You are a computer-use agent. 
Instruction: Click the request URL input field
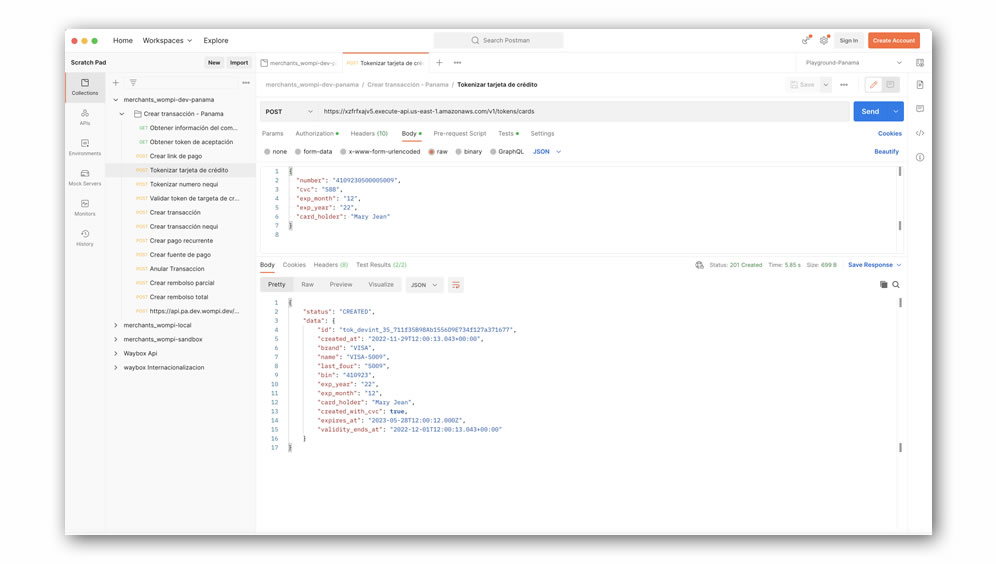point(580,112)
